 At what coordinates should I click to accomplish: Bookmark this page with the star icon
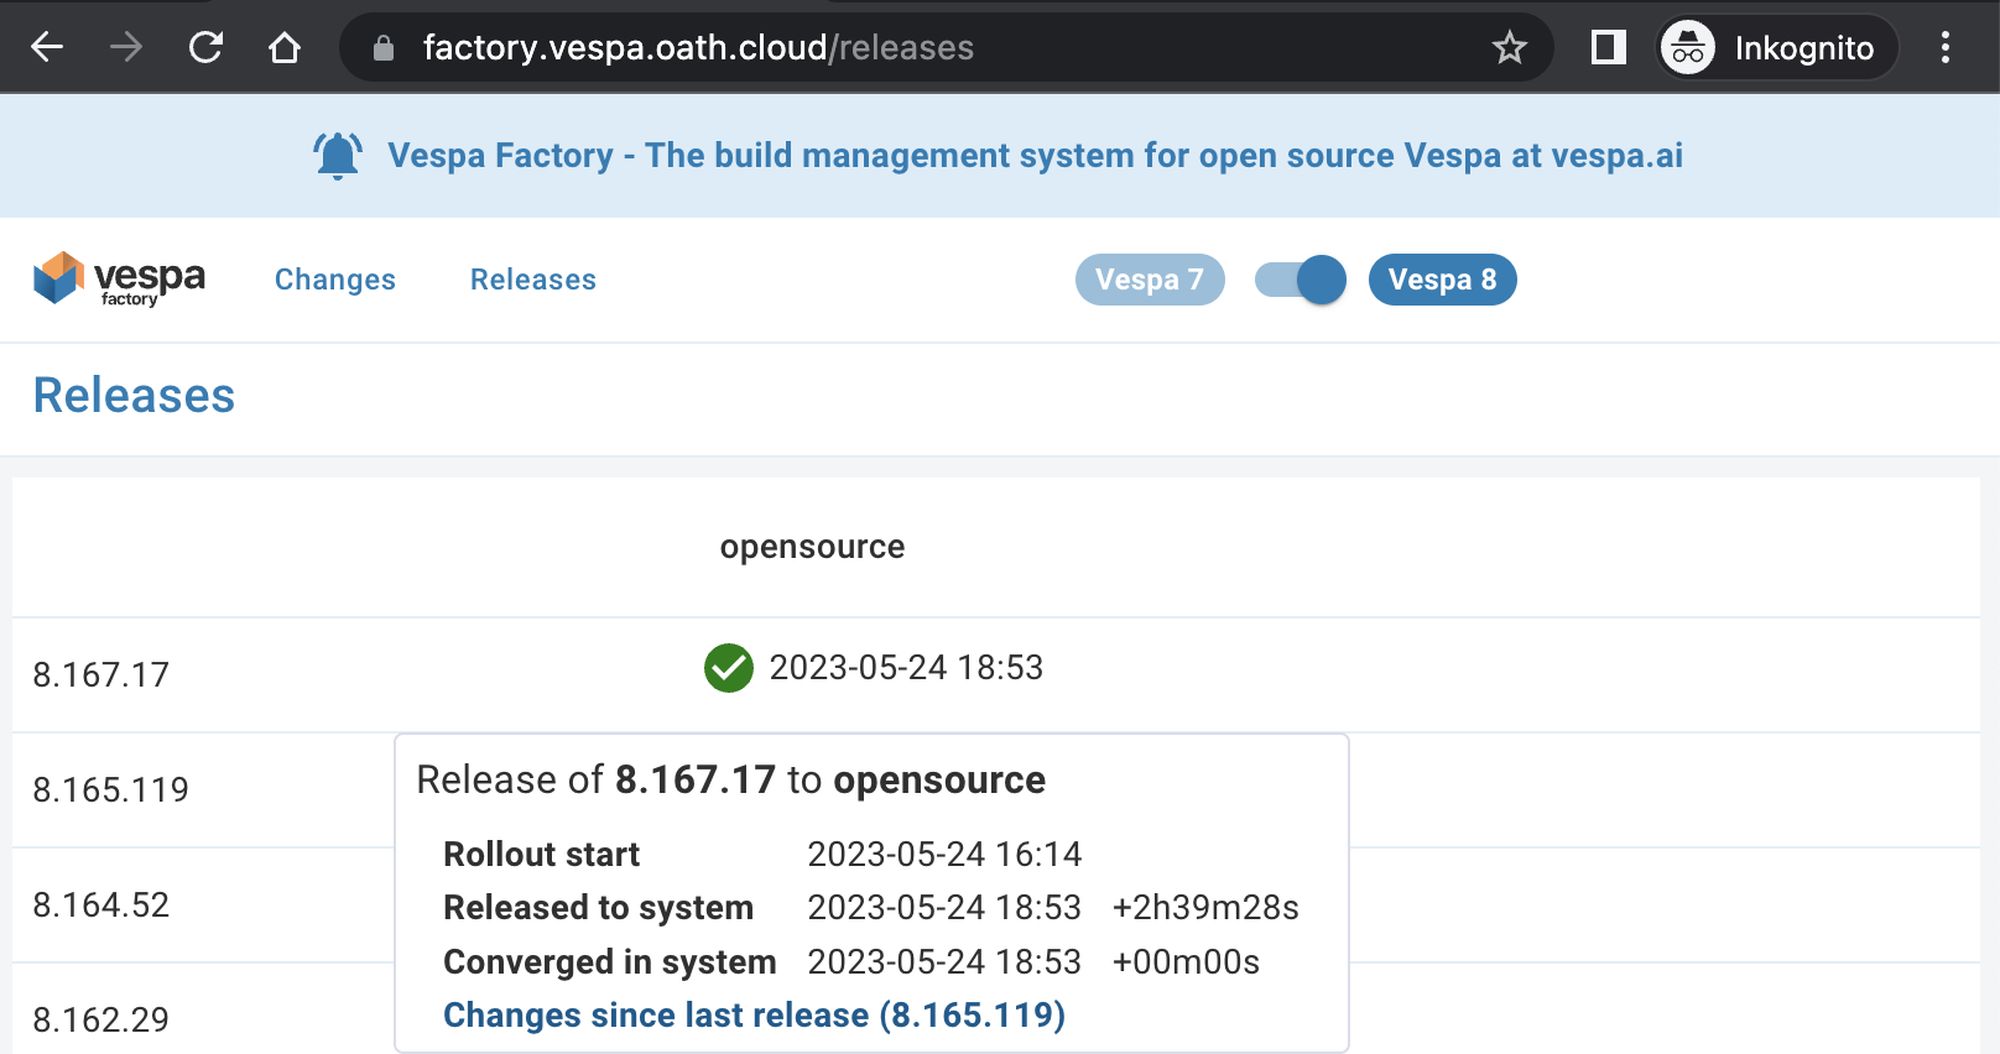coord(1509,47)
